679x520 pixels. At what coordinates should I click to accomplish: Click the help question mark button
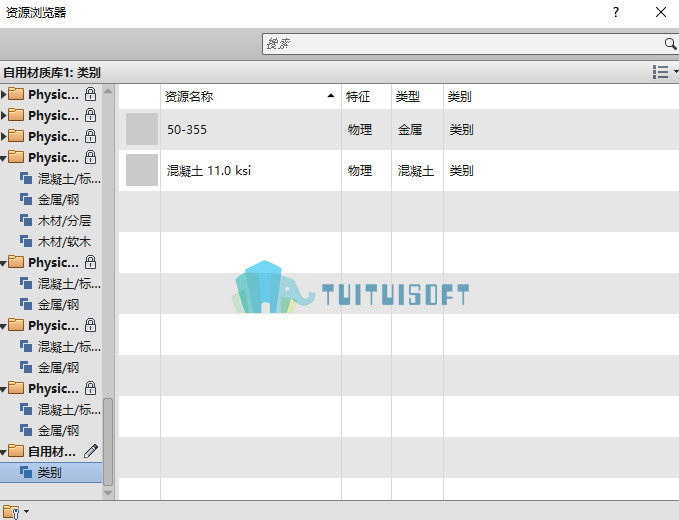(616, 12)
